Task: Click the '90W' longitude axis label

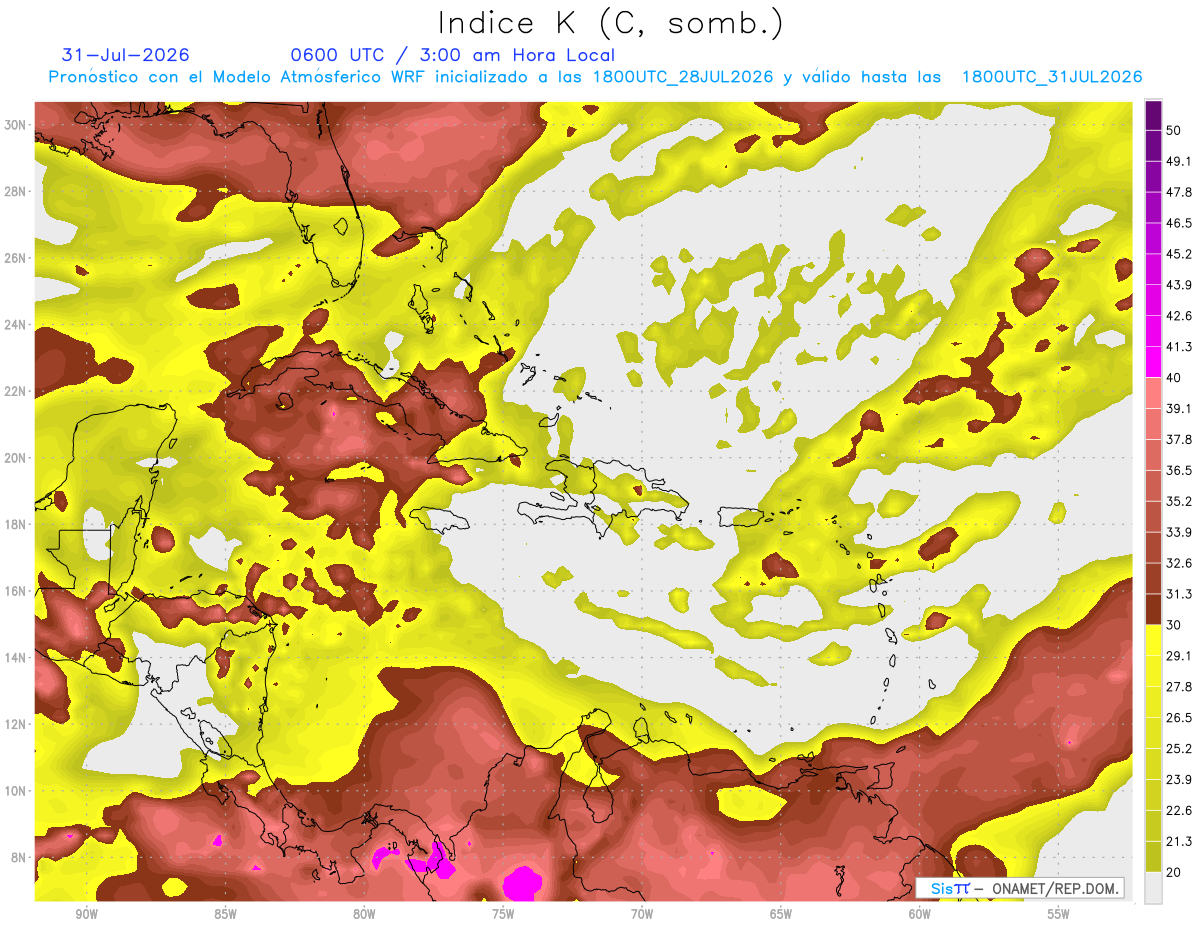Action: coord(87,914)
